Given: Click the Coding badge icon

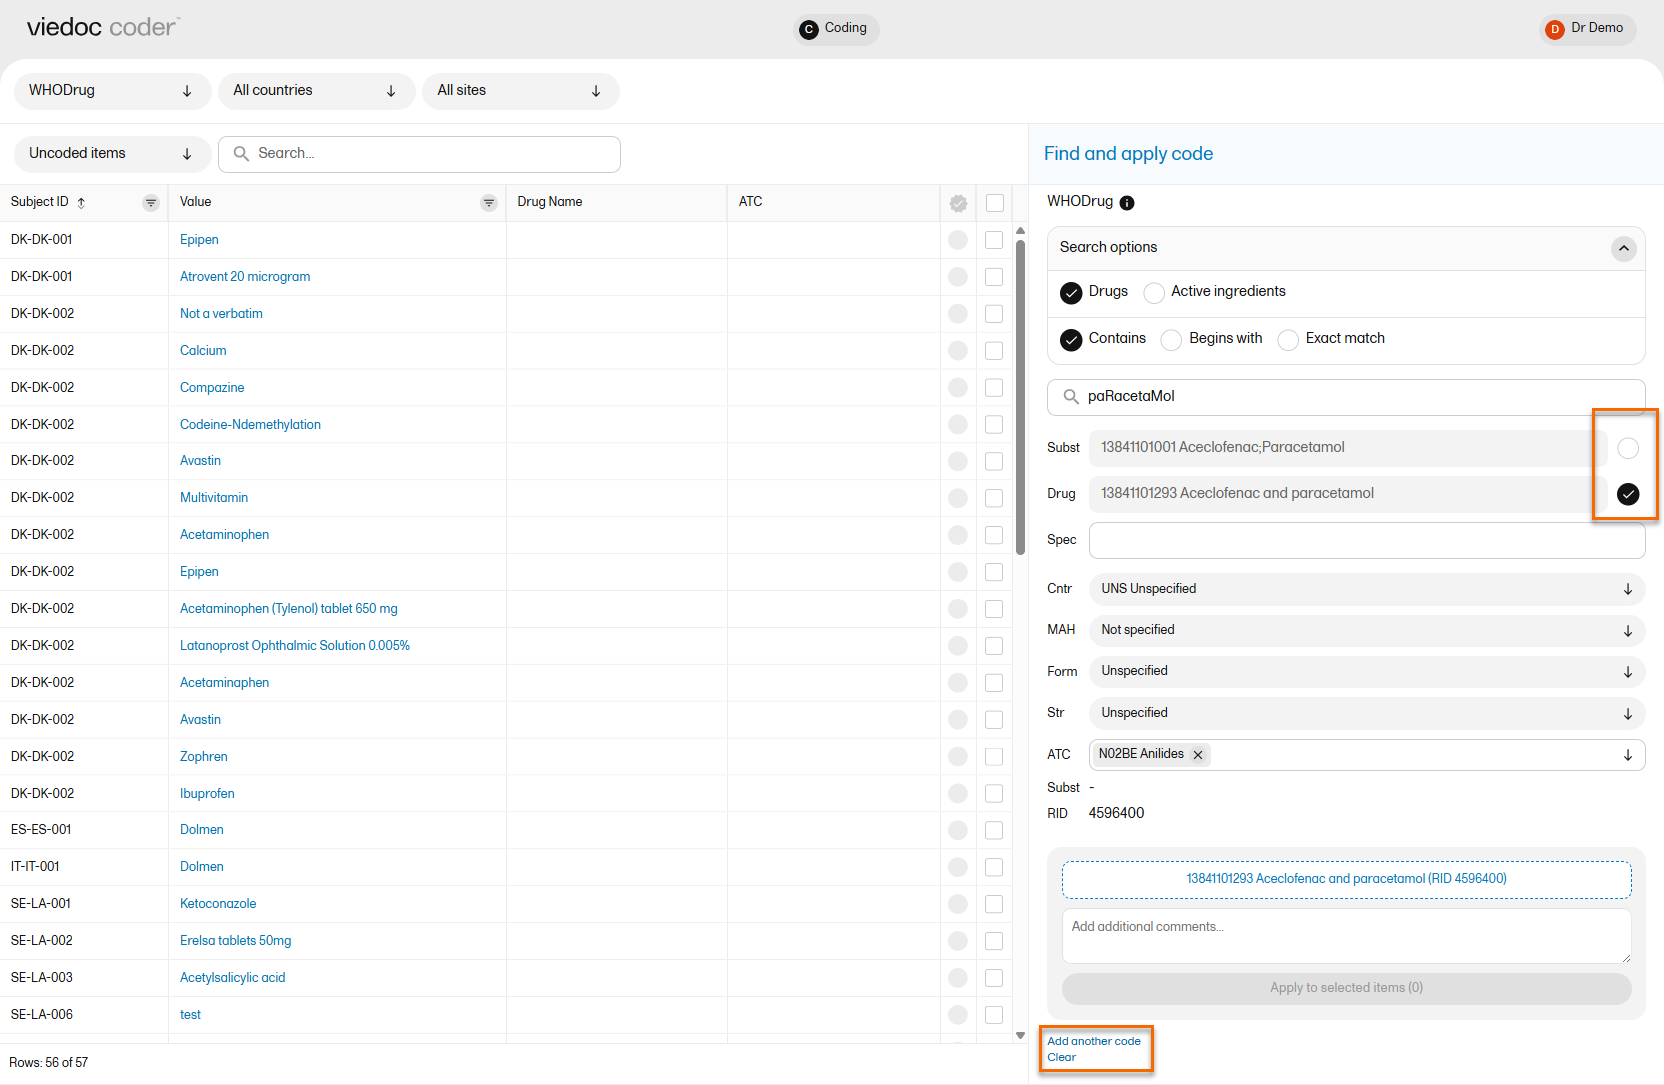Looking at the screenshot, I should click(x=809, y=29).
